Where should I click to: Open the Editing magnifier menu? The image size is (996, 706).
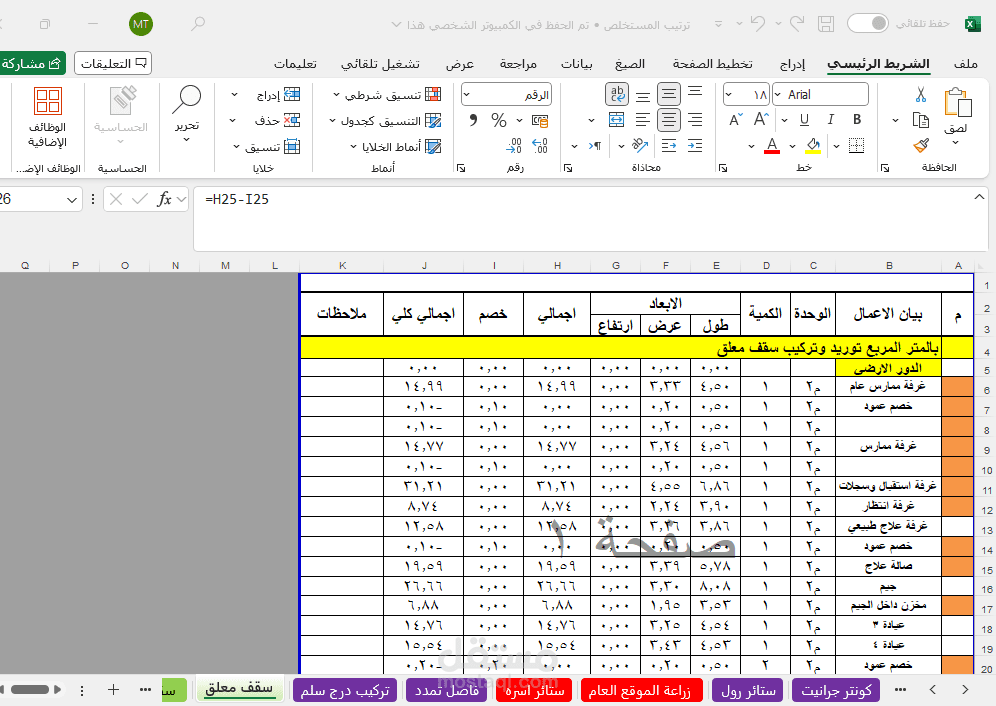coord(187,113)
